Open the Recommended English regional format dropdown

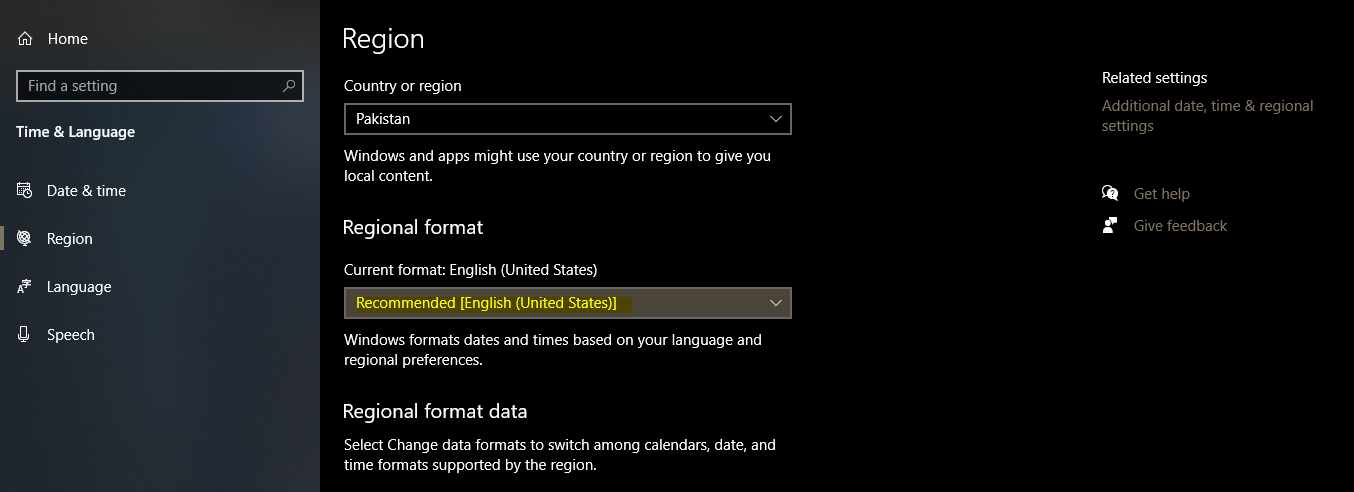pos(567,303)
